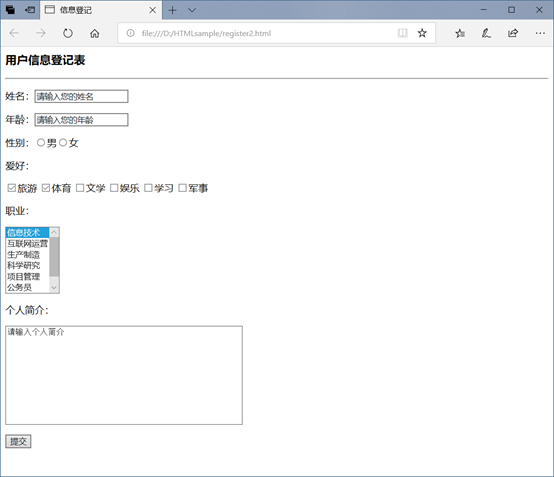The height and width of the screenshot is (477, 554).
Task: Click the set tabs aside icon
Action: [30, 10]
